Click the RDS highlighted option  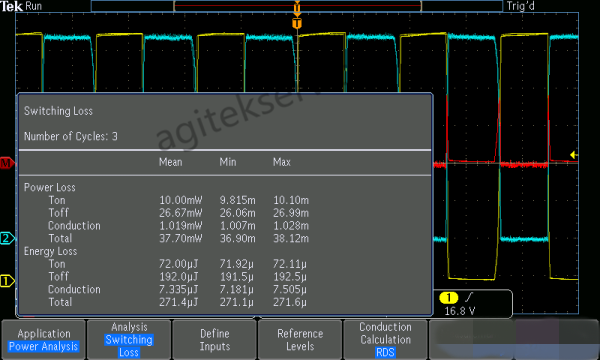385,352
